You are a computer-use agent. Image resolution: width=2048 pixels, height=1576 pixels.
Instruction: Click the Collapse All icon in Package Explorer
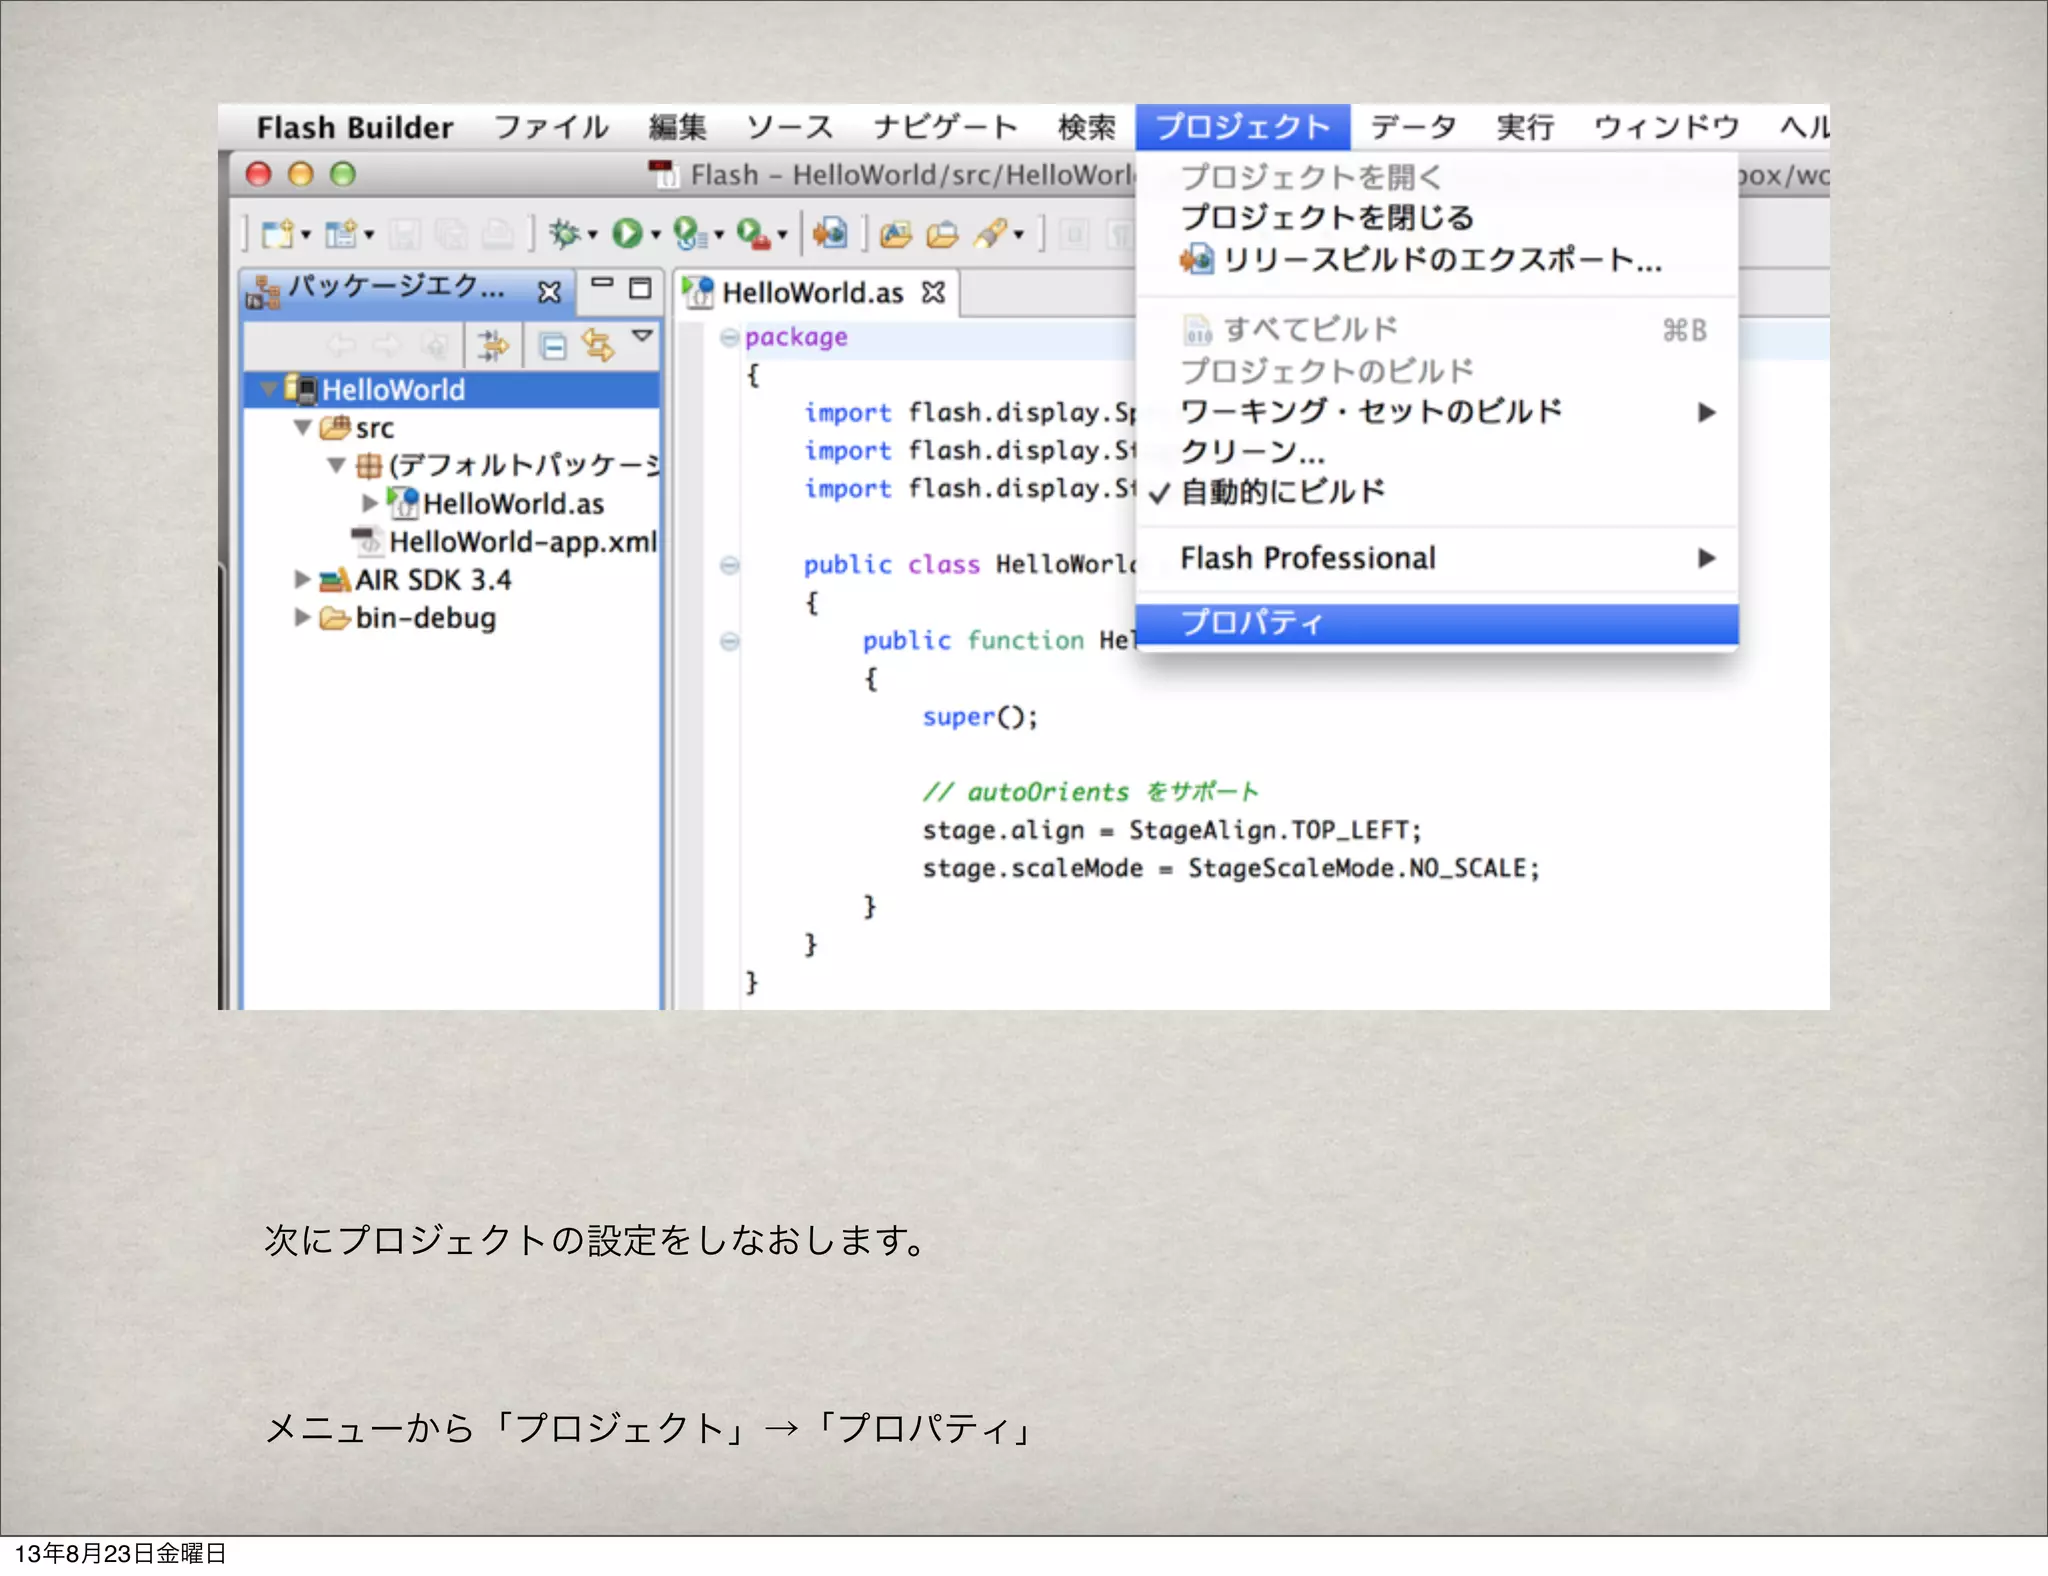[552, 347]
